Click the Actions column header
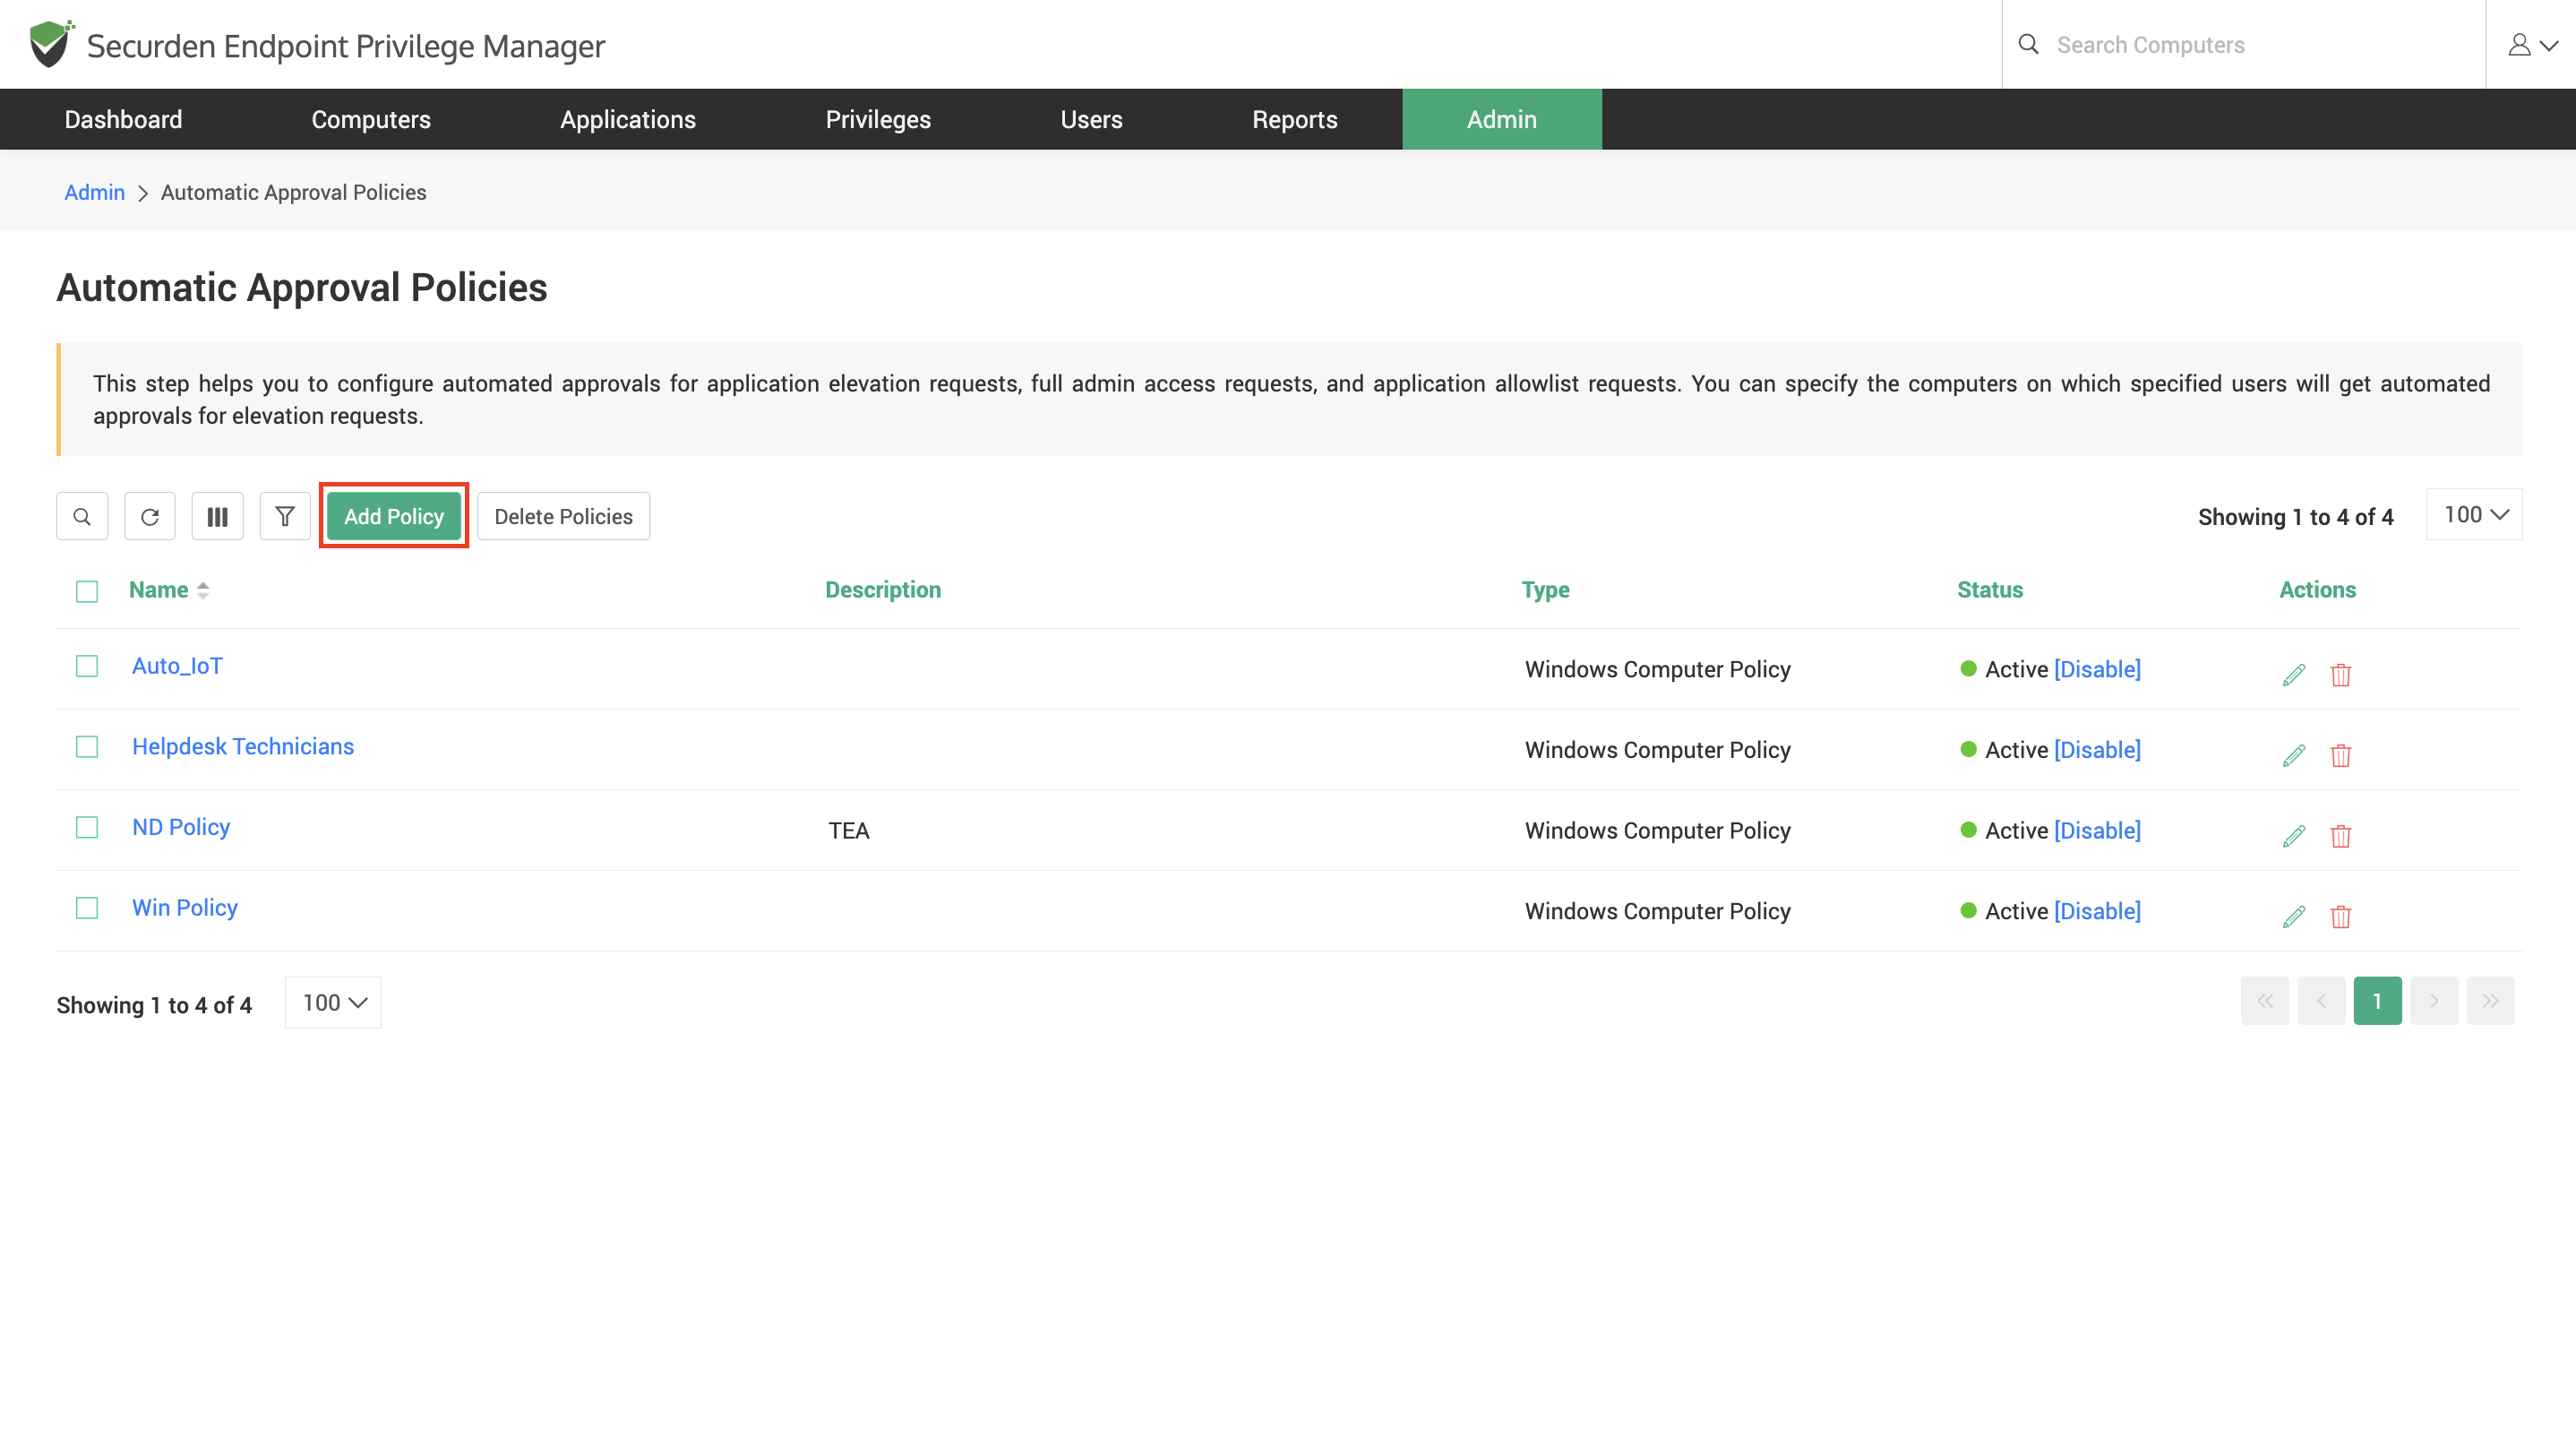Screen dimensions: 2576x1455 (2317, 590)
